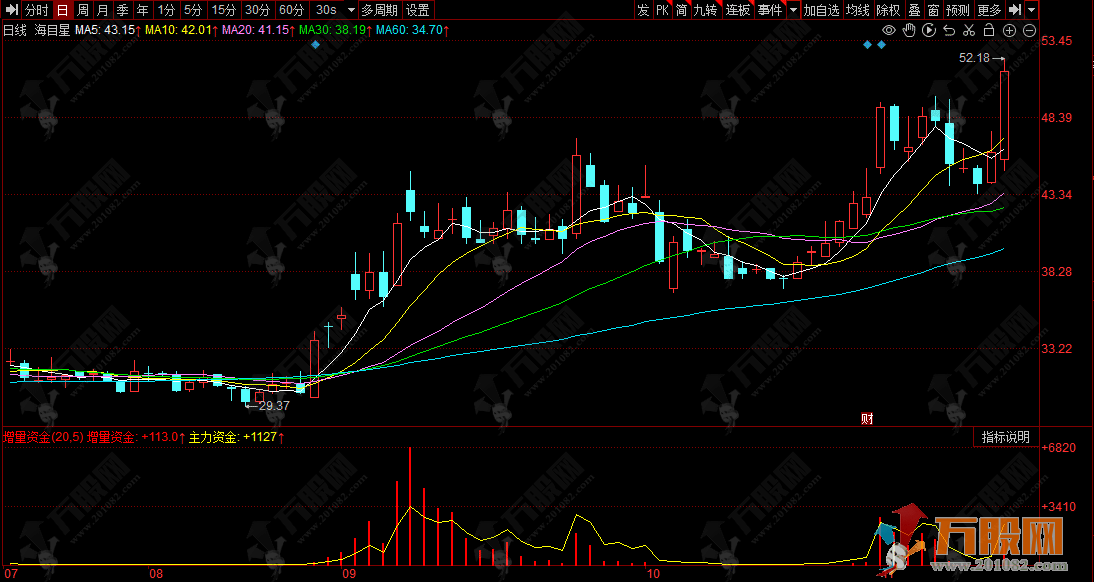Screen dimensions: 1094x582
Task: Click the 财 marker on chart
Action: click(x=867, y=419)
